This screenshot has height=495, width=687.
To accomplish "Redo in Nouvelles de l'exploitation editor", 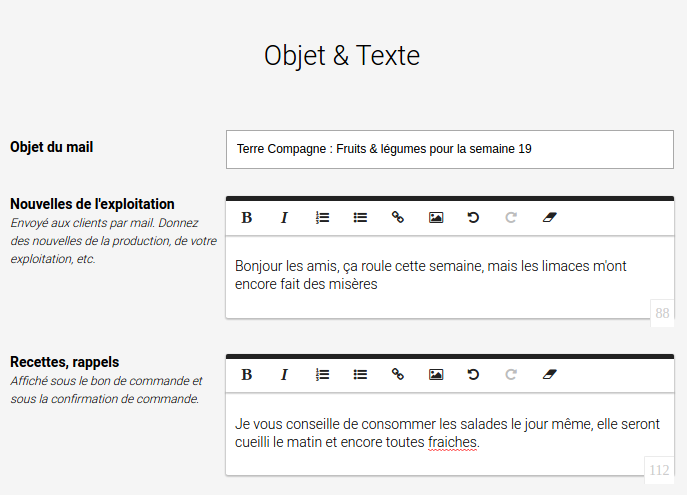I will tap(511, 218).
